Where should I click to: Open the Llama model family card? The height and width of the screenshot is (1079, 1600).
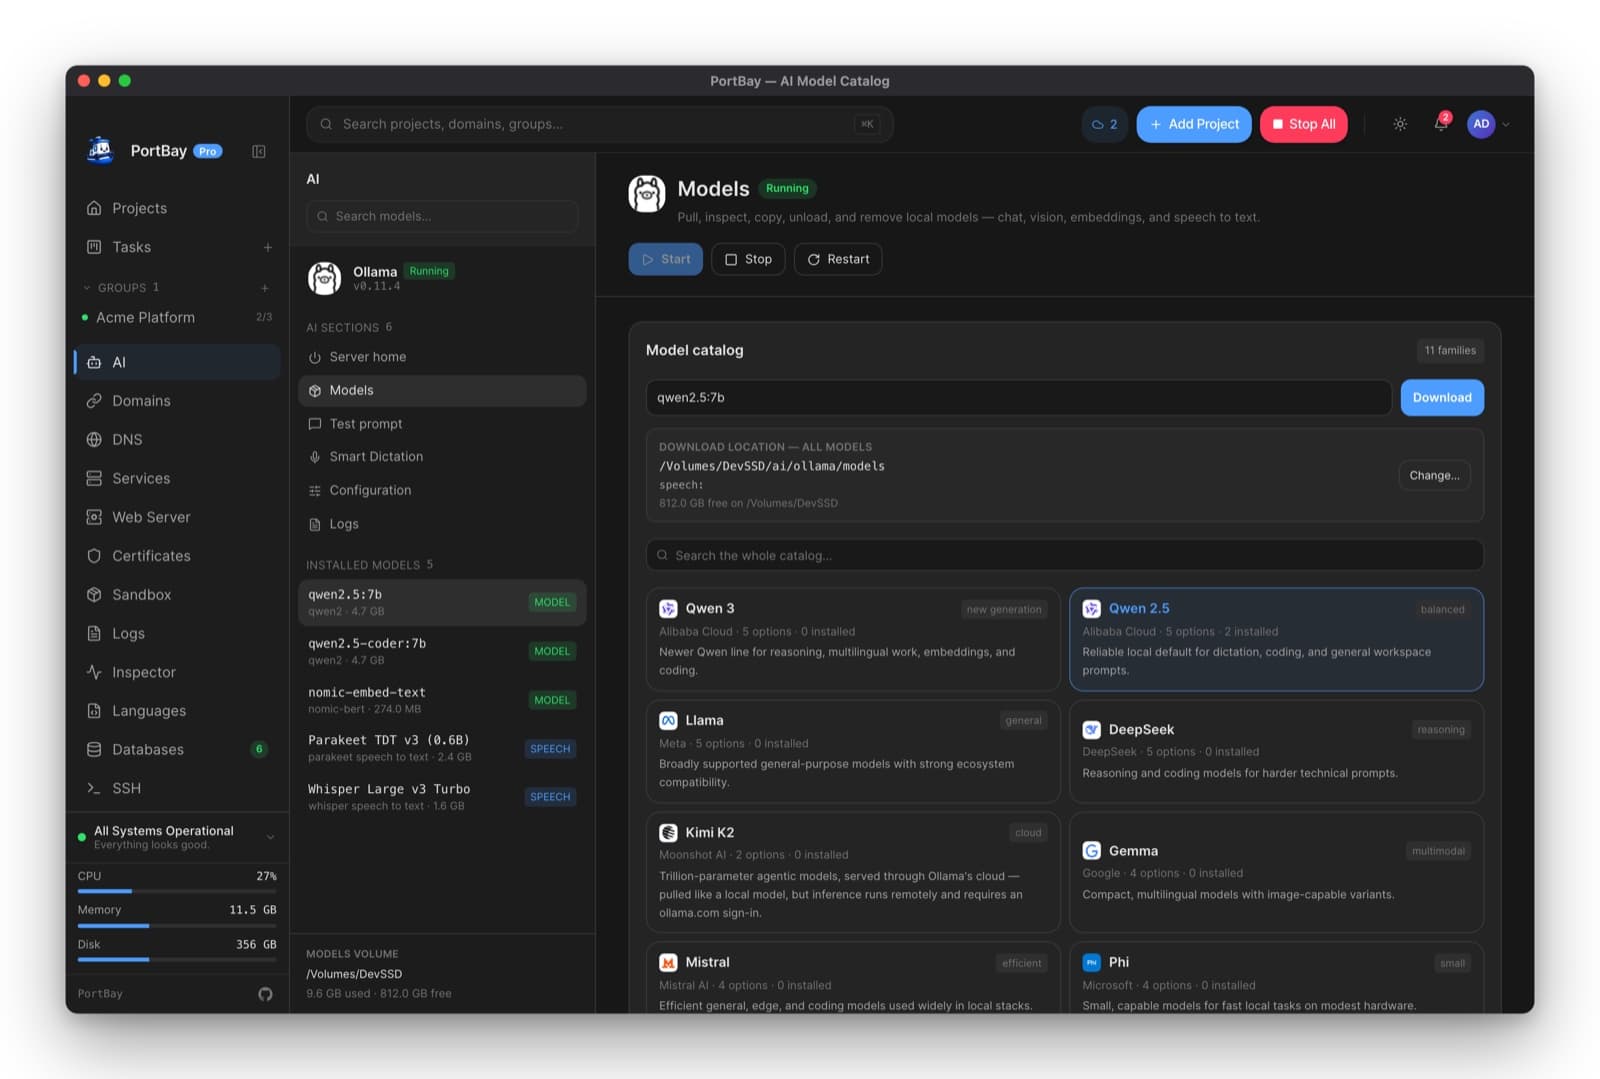(853, 751)
